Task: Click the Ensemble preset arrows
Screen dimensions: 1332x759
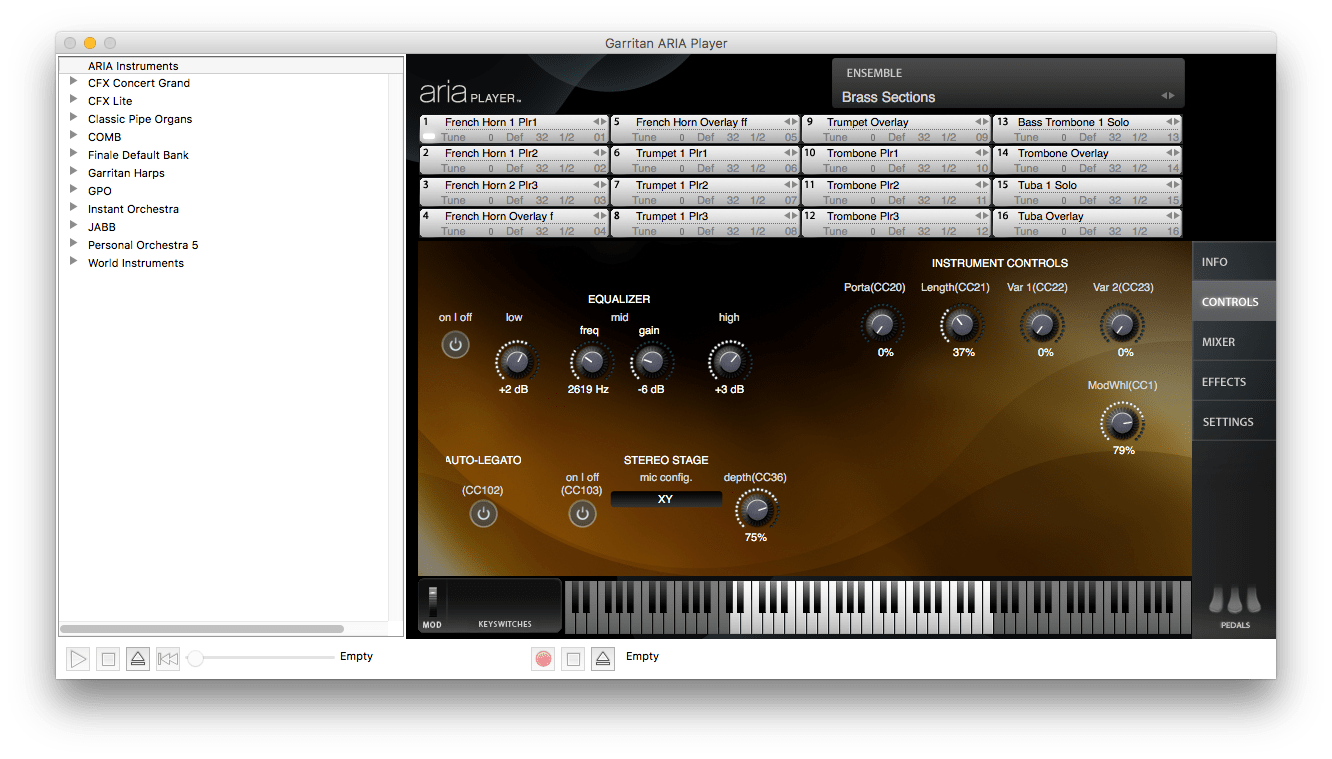Action: pos(1166,96)
